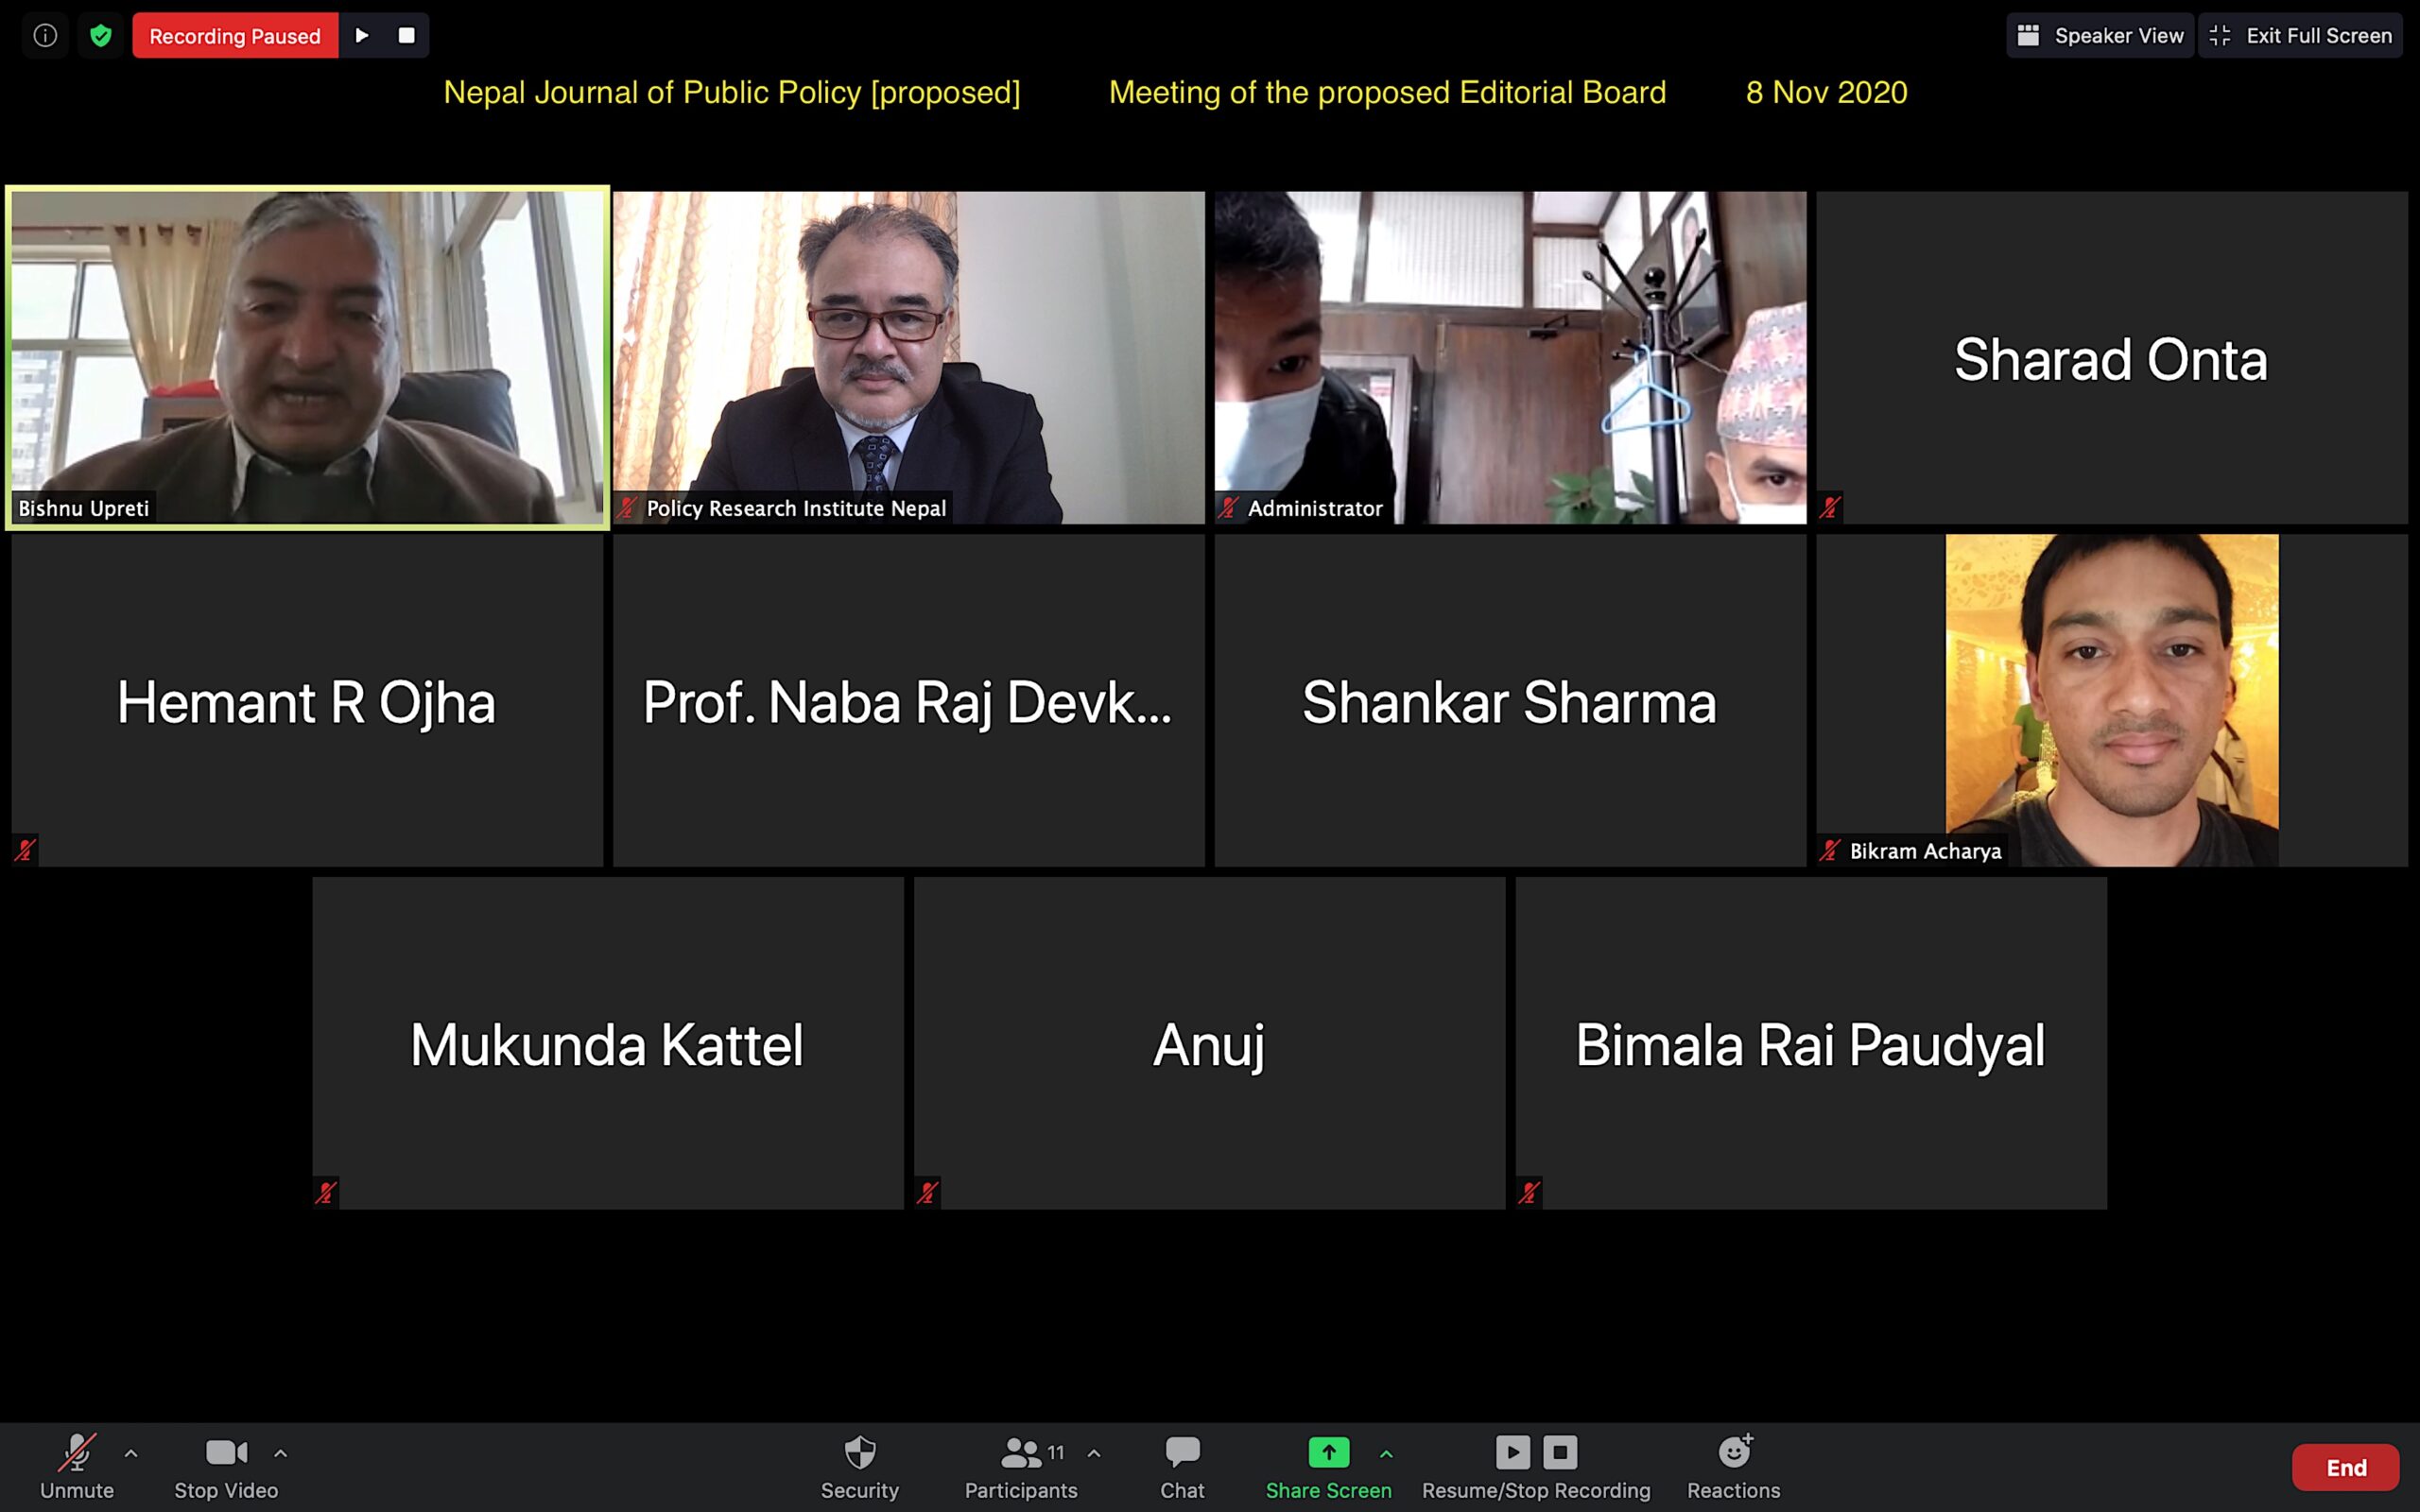Image resolution: width=2420 pixels, height=1512 pixels.
Task: Expand share options arrow beside Share Screen
Action: (1386, 1453)
